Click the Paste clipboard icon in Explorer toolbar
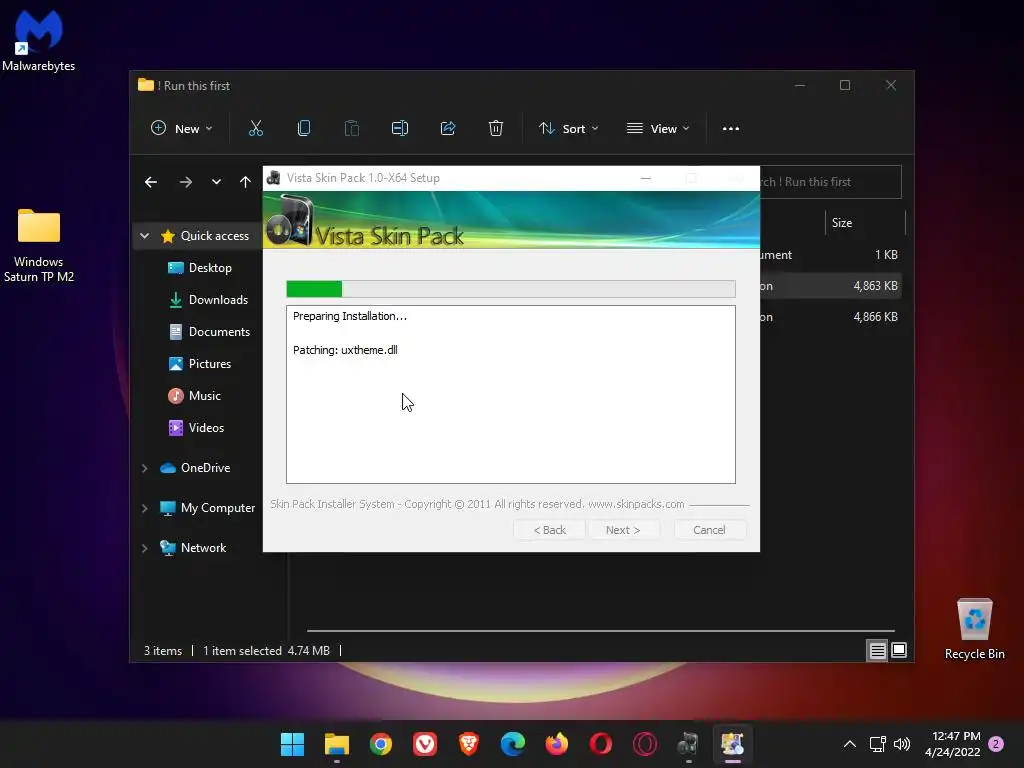1024x768 pixels. click(x=351, y=128)
